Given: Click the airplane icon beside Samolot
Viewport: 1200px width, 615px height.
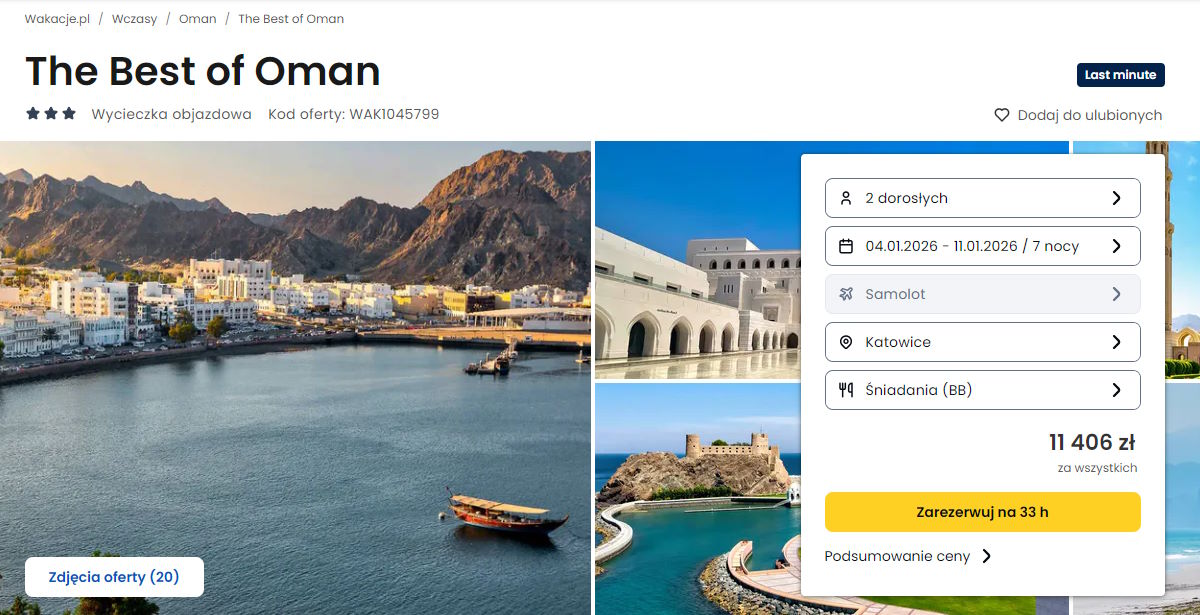Looking at the screenshot, I should (846, 294).
